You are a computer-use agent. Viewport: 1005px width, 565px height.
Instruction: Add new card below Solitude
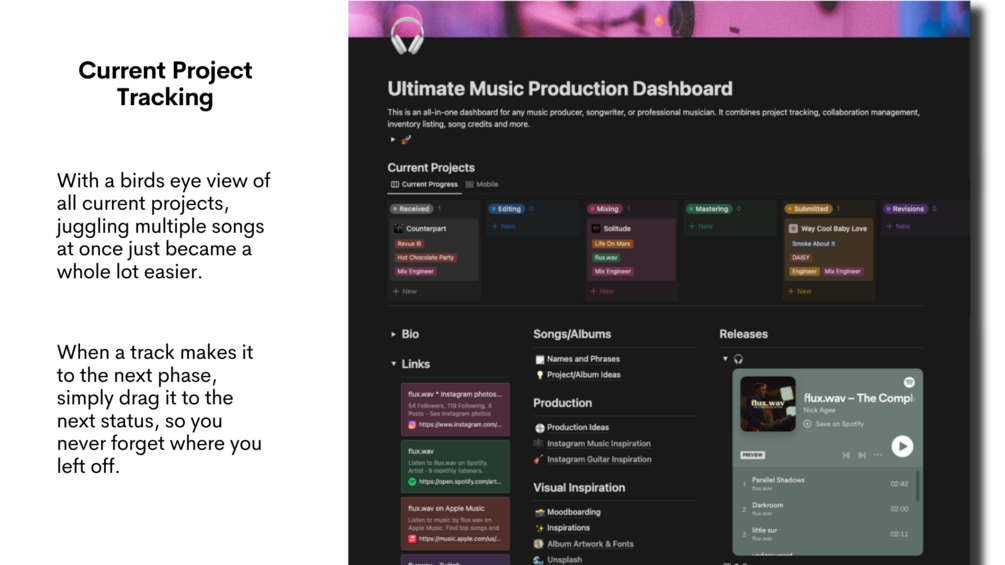[602, 291]
